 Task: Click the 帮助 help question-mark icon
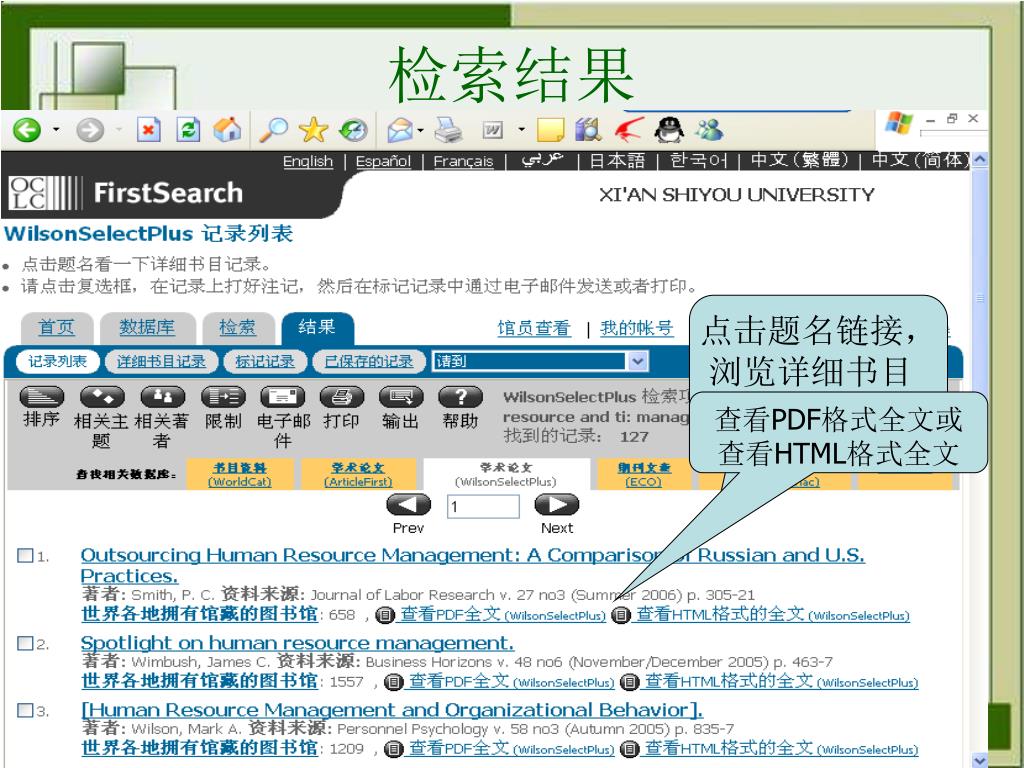(460, 396)
